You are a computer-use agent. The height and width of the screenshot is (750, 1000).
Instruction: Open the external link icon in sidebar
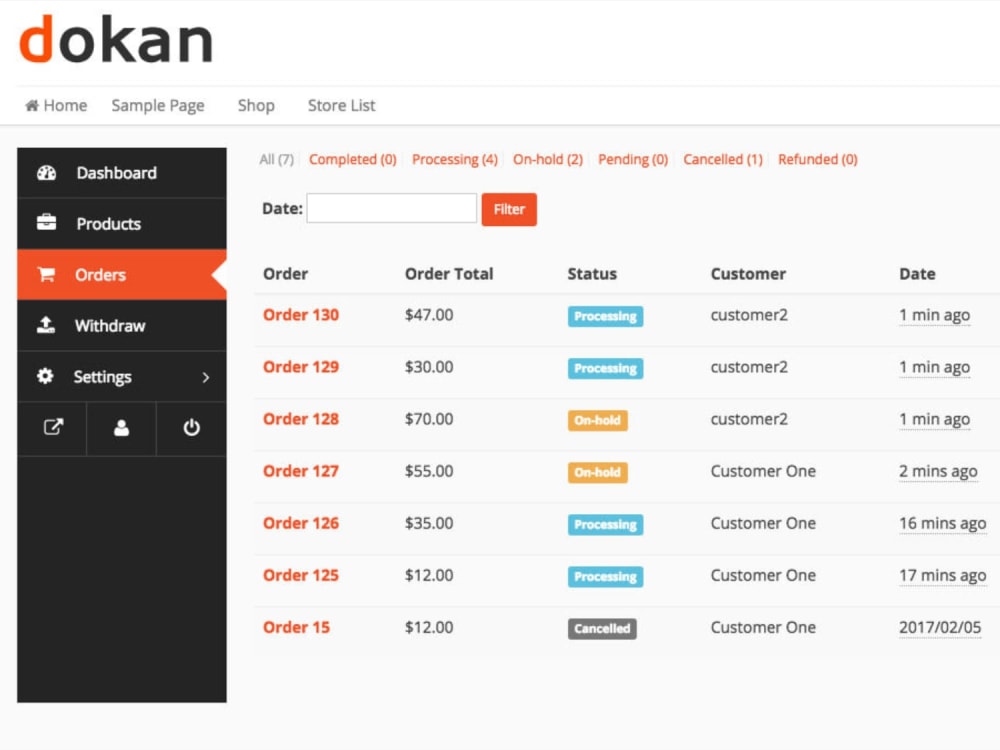(52, 428)
